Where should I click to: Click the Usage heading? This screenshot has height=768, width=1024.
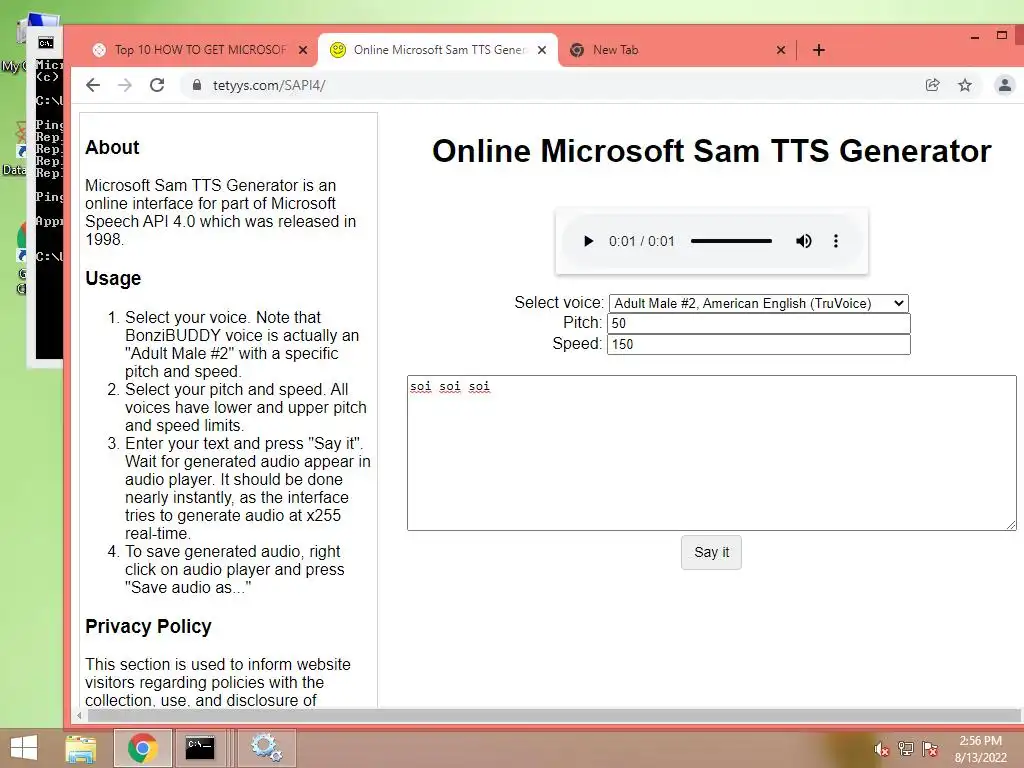[113, 278]
